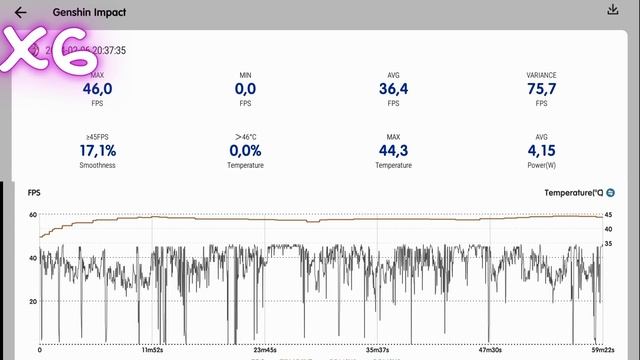Select the AVG Power value 4,15
This screenshot has height=360, width=640.
click(541, 151)
